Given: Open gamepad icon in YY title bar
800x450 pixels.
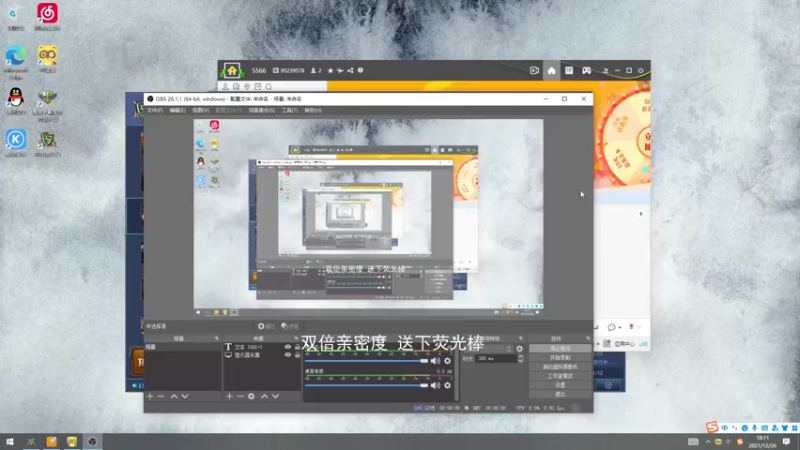Looking at the screenshot, I should coord(586,70).
